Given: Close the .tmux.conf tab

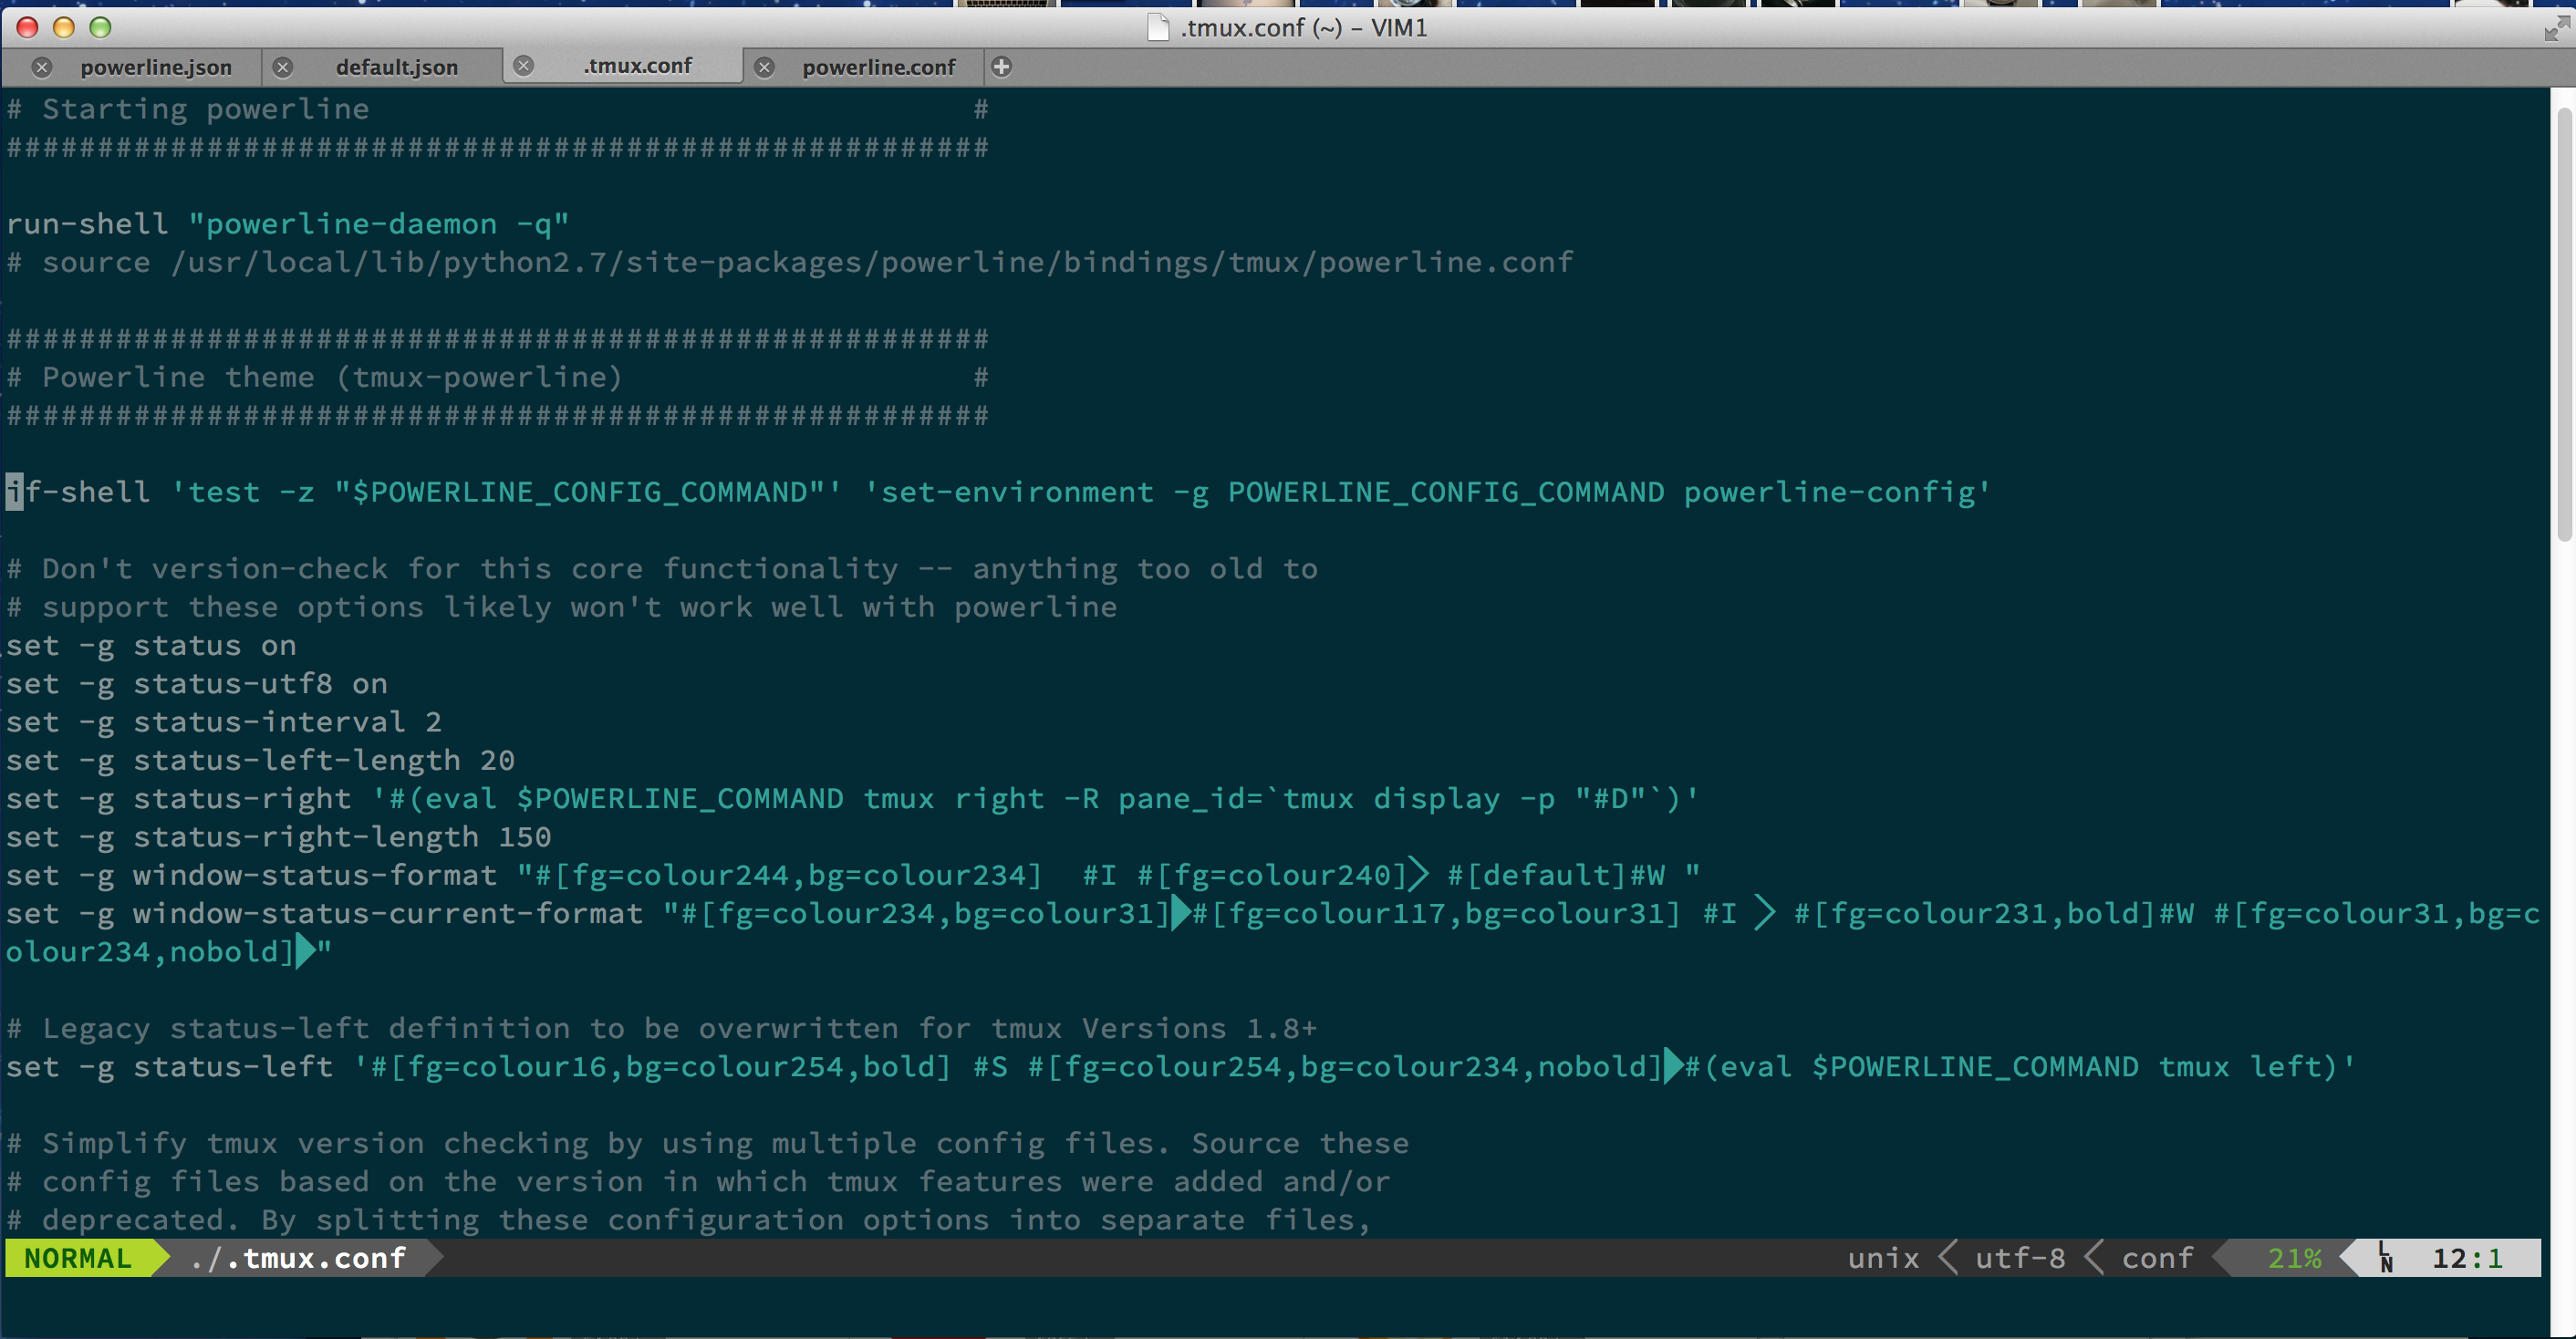Looking at the screenshot, I should 523,65.
